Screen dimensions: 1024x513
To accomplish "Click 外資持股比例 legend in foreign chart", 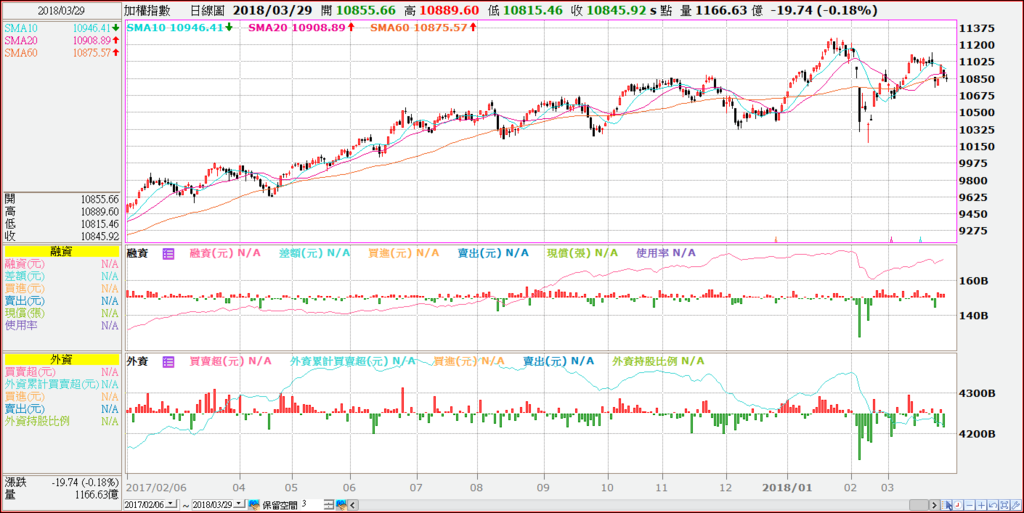I will 659,361.
